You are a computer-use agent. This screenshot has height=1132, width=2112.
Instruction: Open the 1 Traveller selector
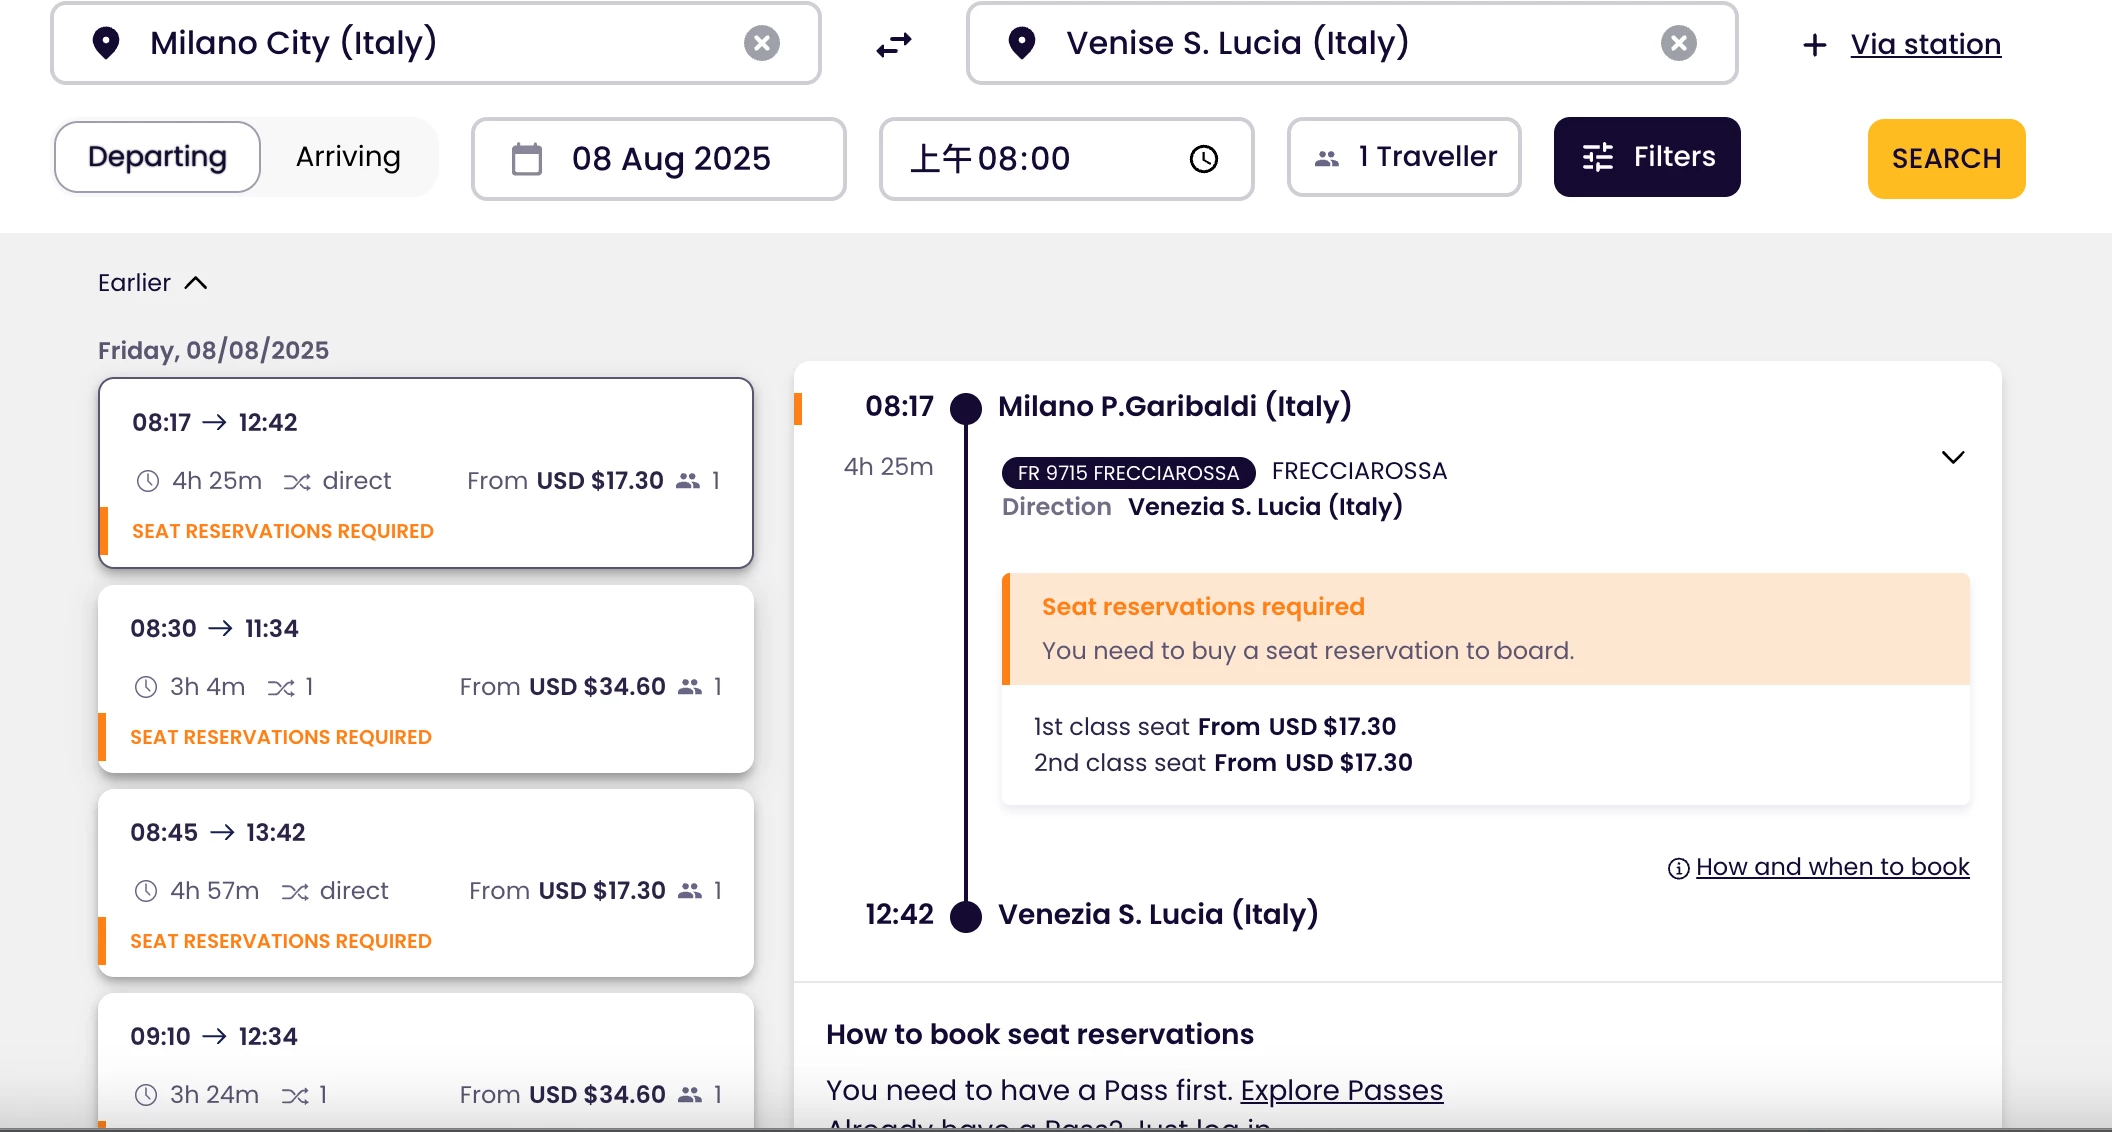point(1404,157)
